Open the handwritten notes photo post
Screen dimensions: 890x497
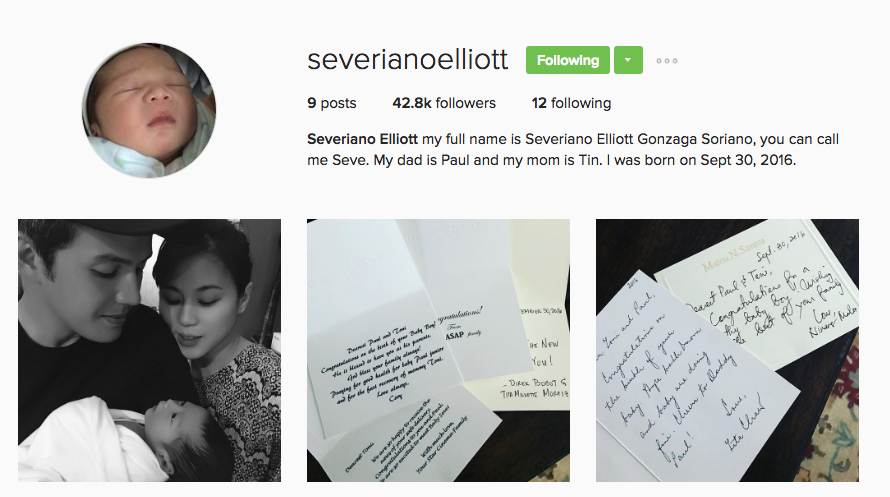pyautogui.click(x=727, y=351)
